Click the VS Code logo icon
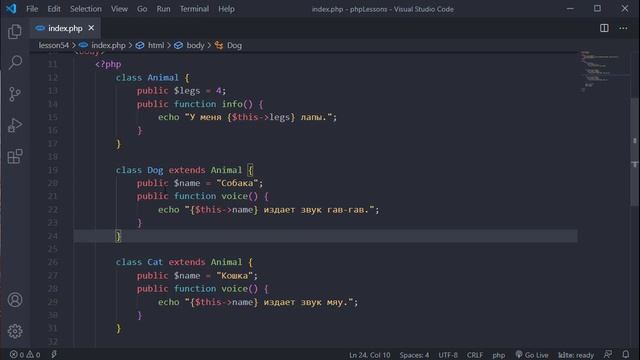640x360 pixels. coord(11,9)
